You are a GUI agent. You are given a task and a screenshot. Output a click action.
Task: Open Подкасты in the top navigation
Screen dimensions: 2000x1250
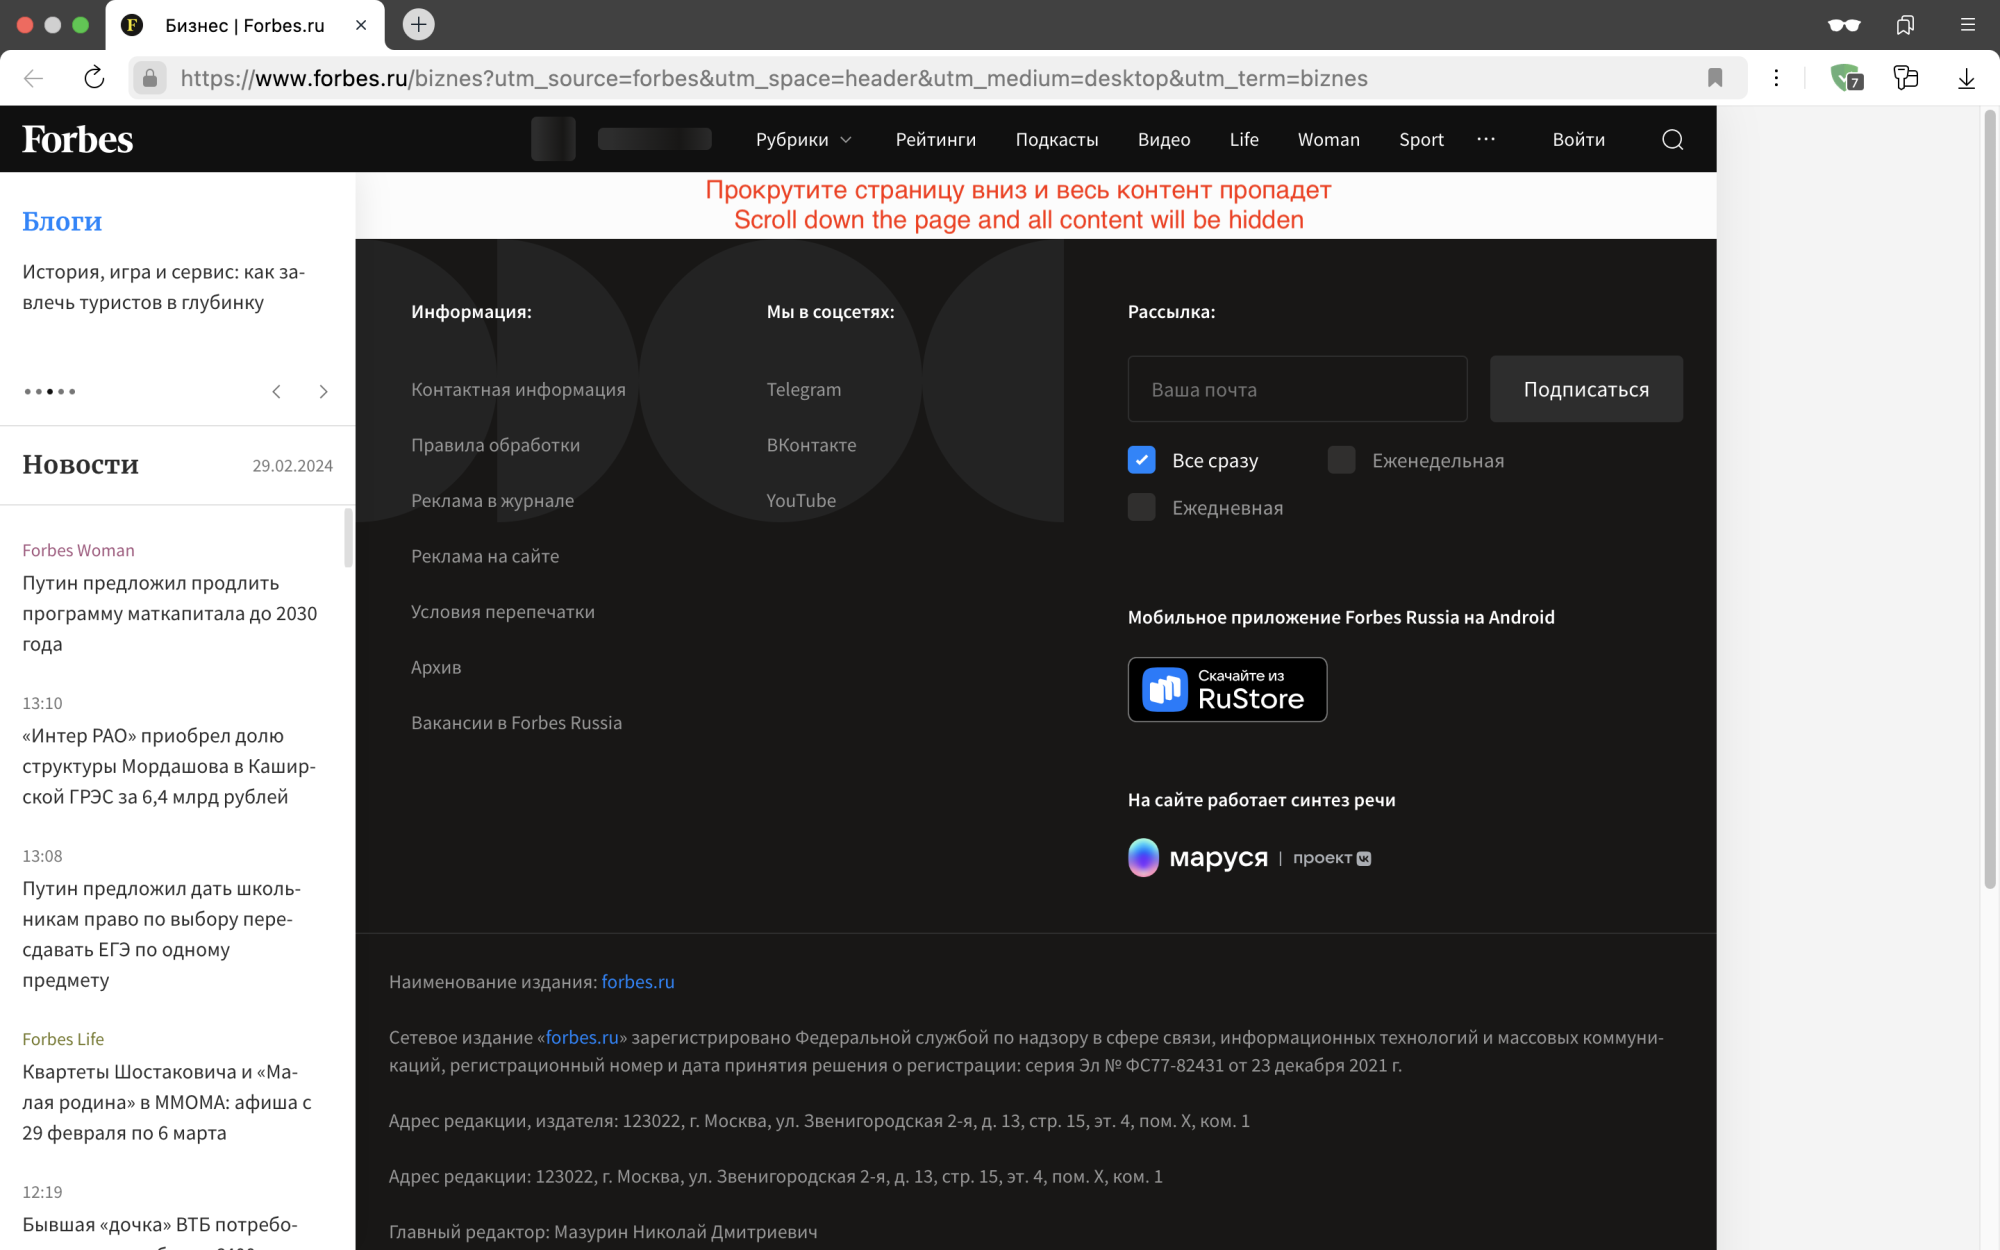click(1057, 139)
